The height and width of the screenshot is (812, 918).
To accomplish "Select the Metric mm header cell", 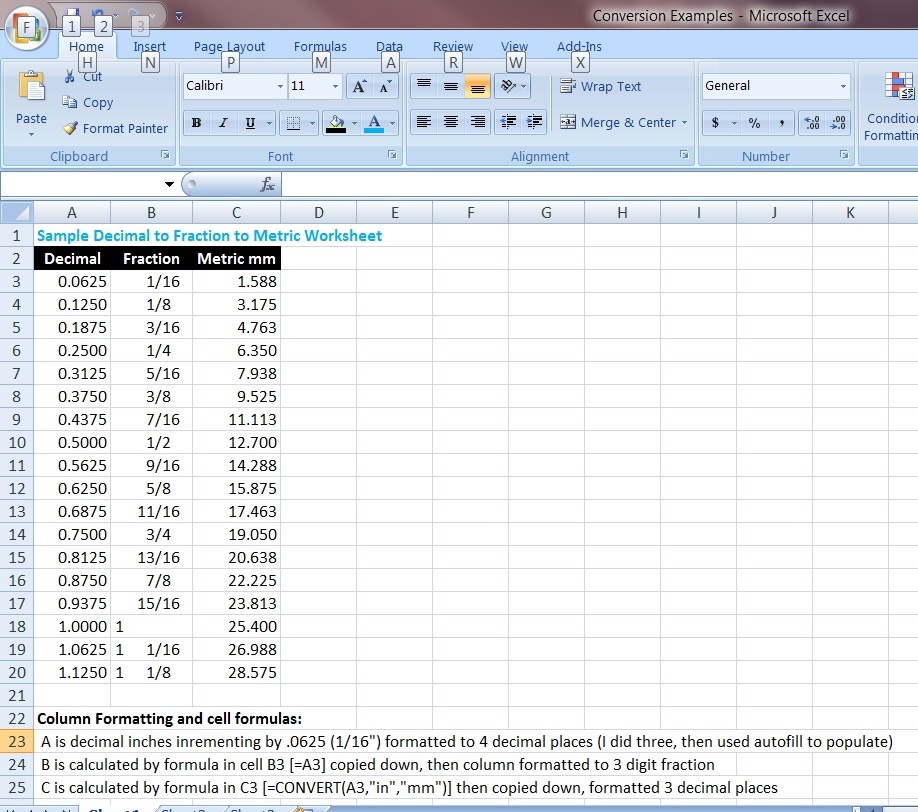I will tap(237, 259).
